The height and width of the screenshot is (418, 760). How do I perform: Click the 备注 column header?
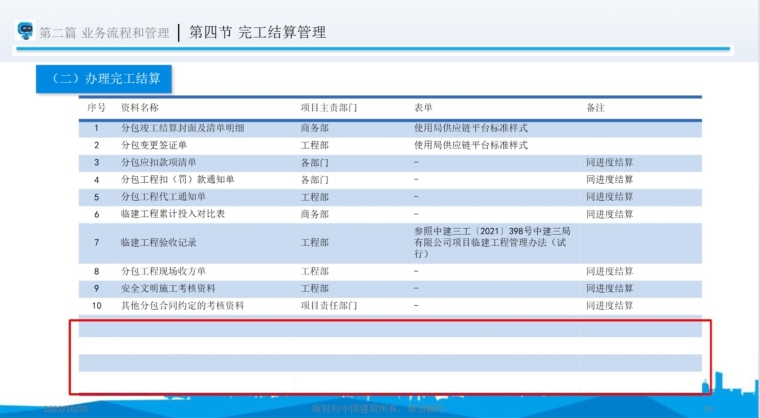pos(596,107)
